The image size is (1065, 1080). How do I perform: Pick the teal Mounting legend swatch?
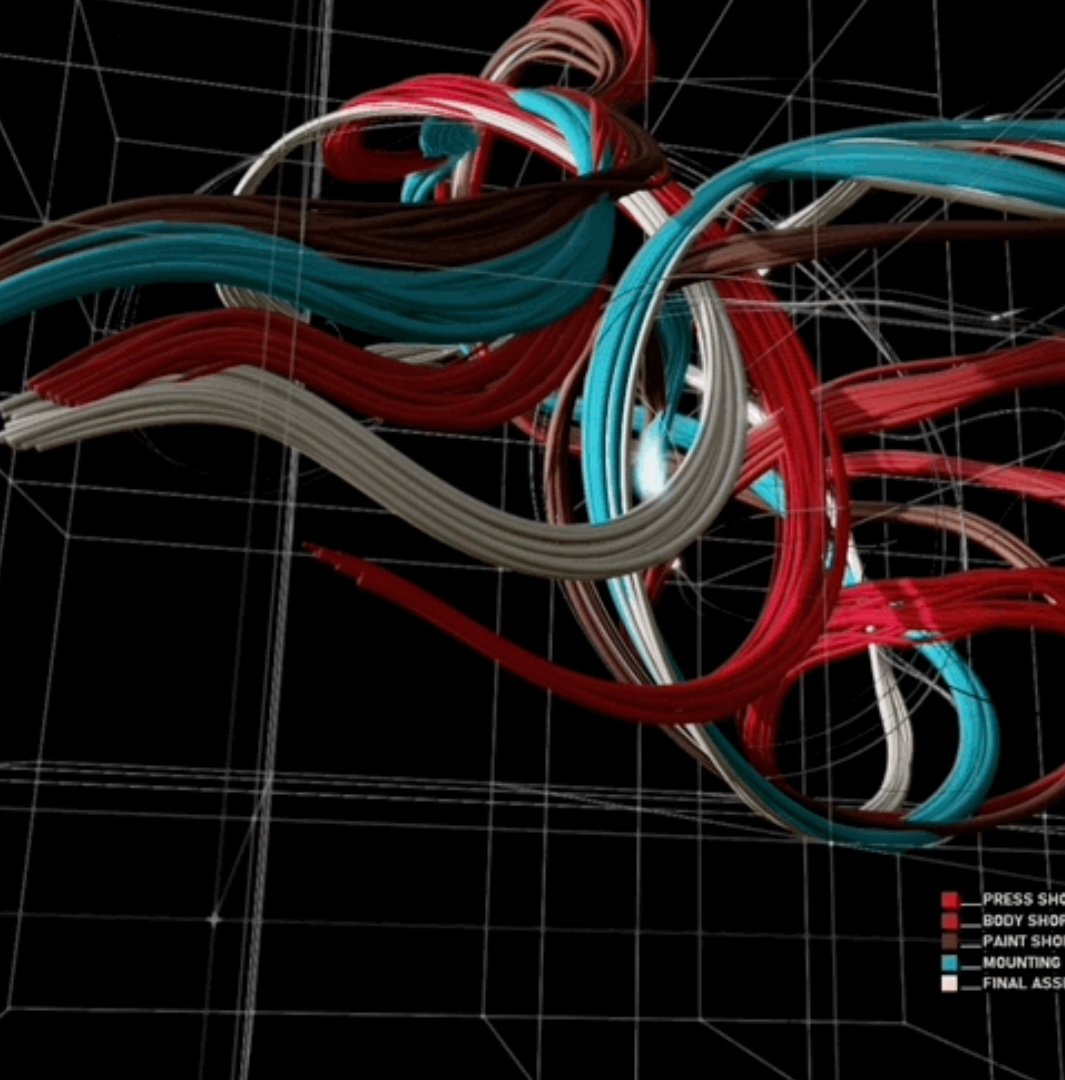[950, 963]
